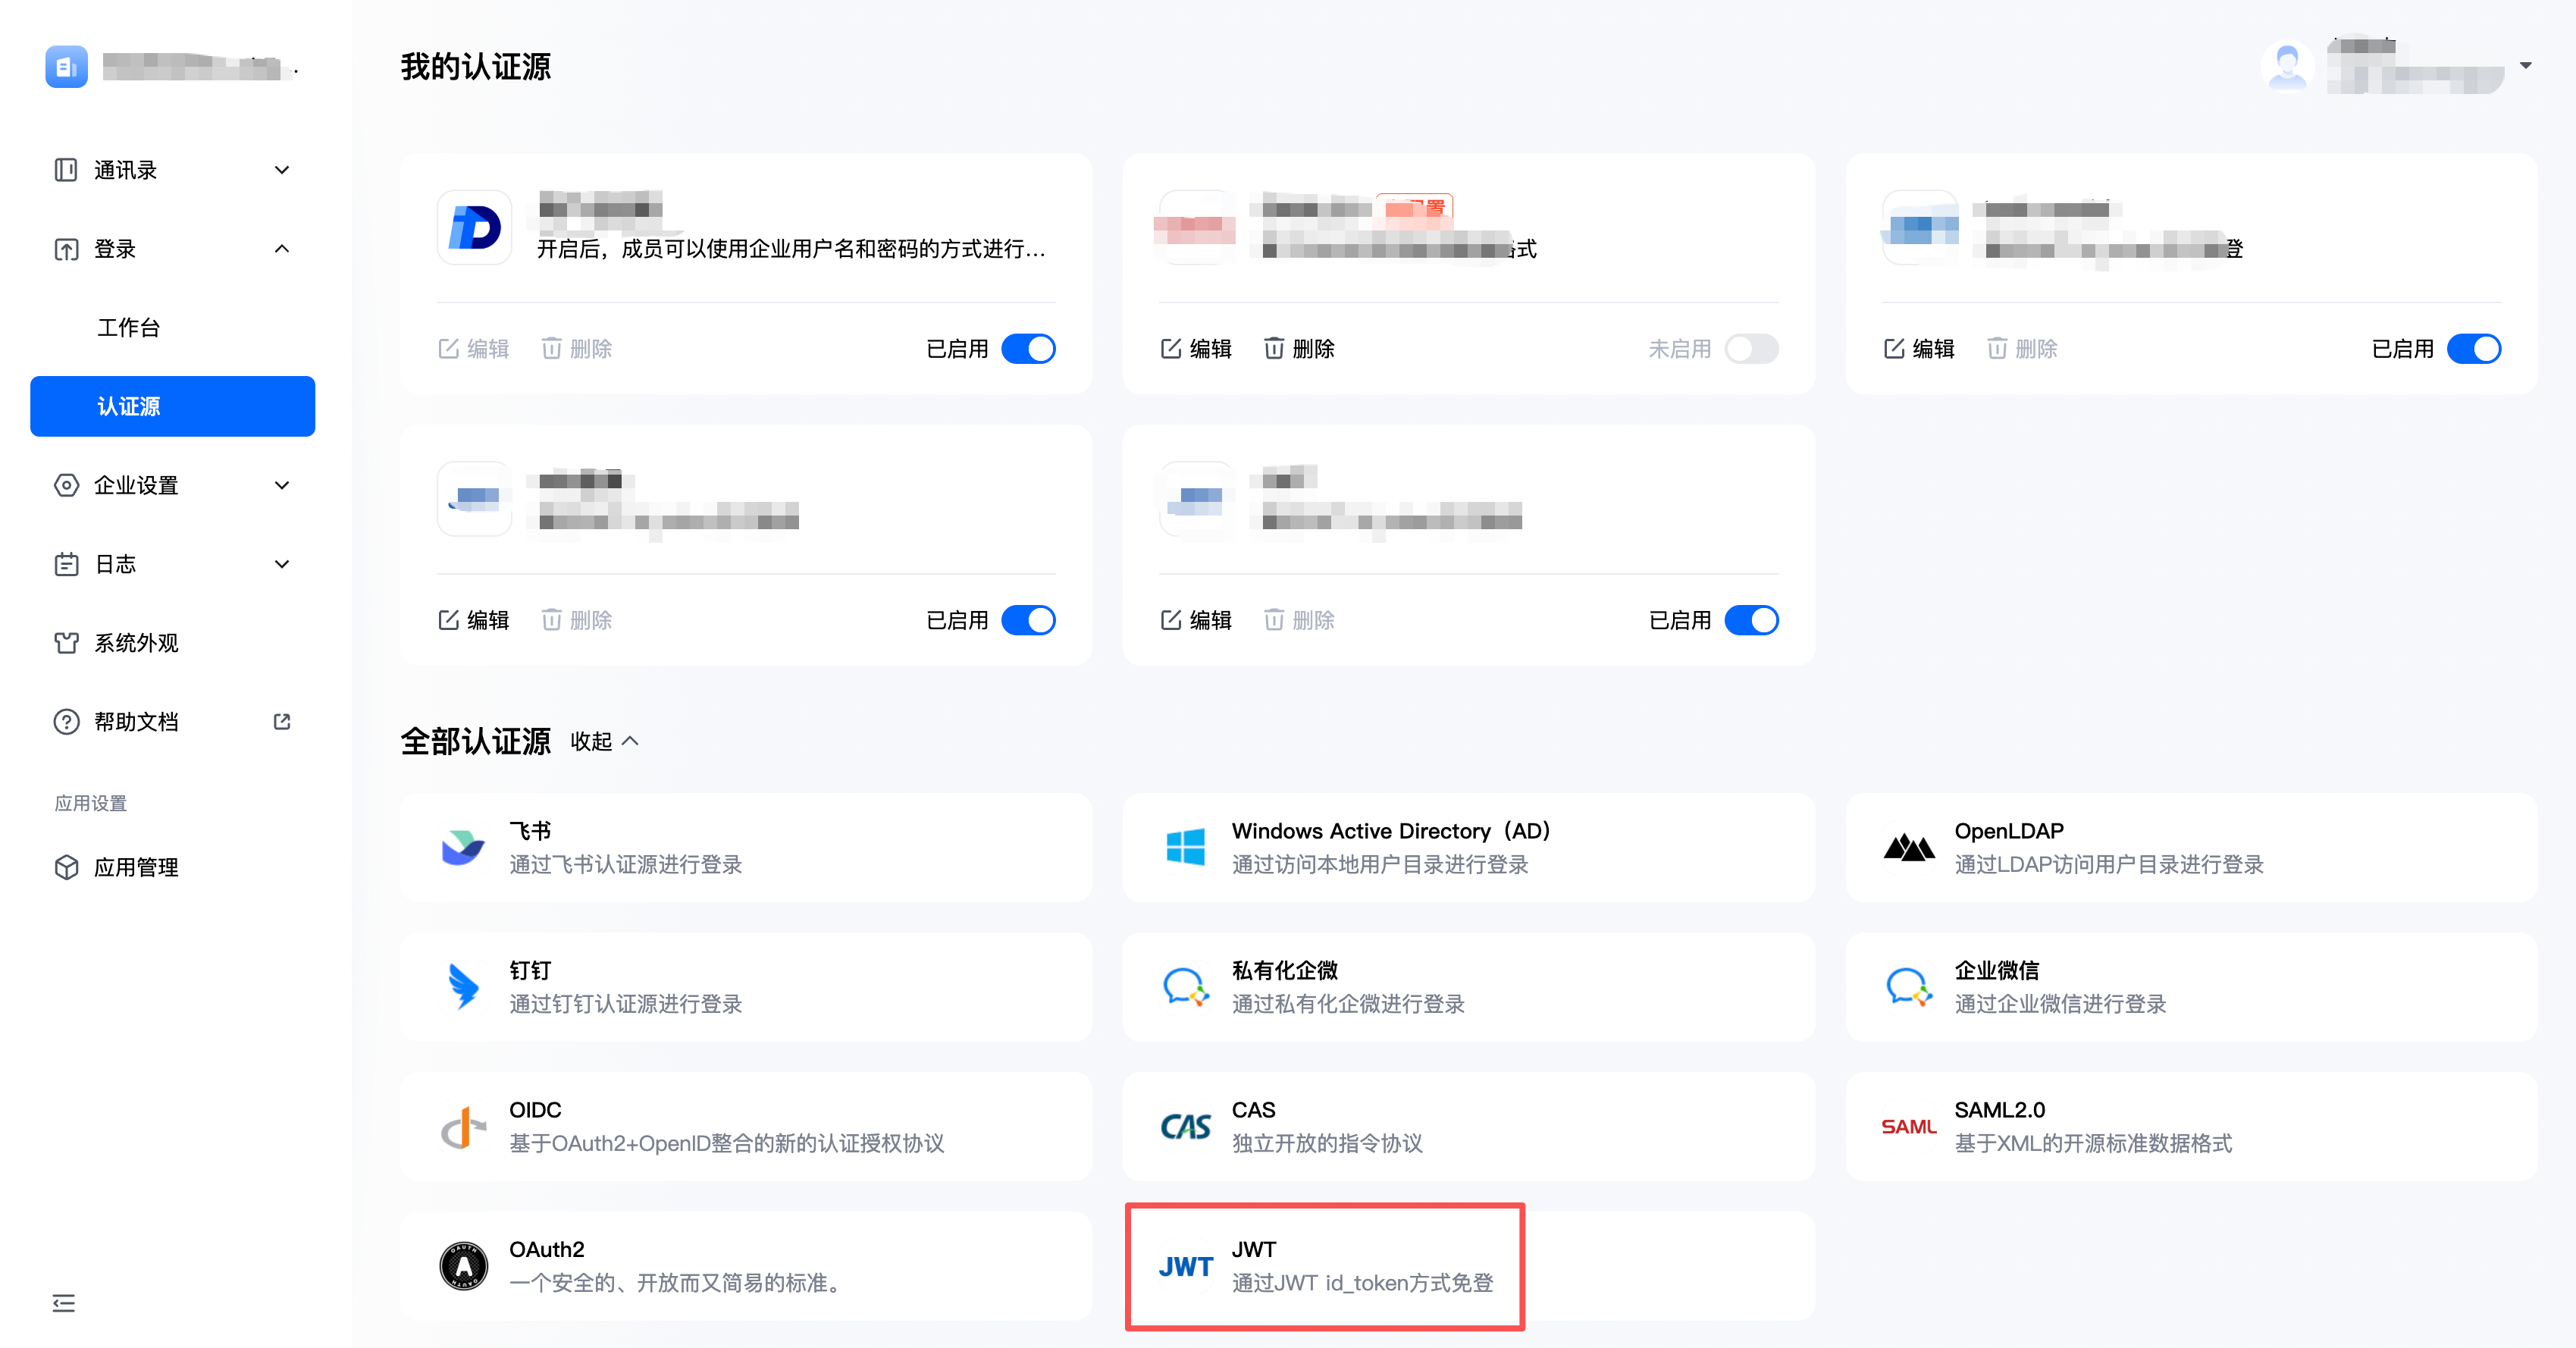The height and width of the screenshot is (1348, 2576).
Task: Open 工作台 in the sidebar
Action: [129, 327]
